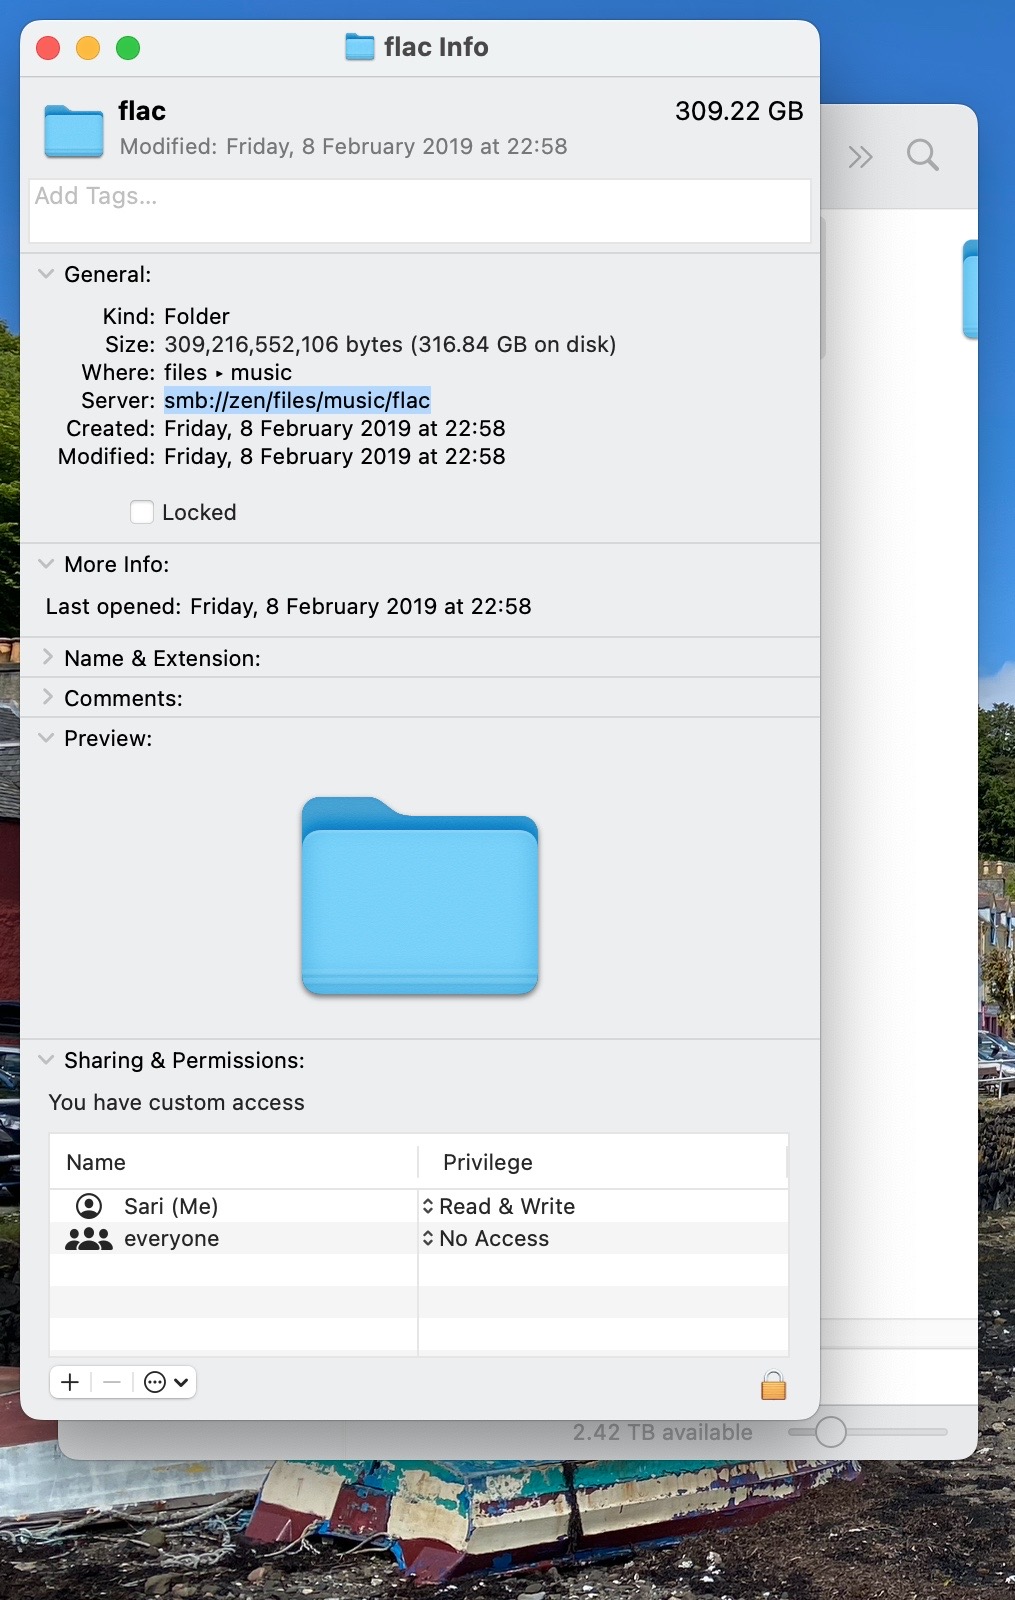Select the Sari (Me) user row
The image size is (1015, 1600).
pos(170,1206)
